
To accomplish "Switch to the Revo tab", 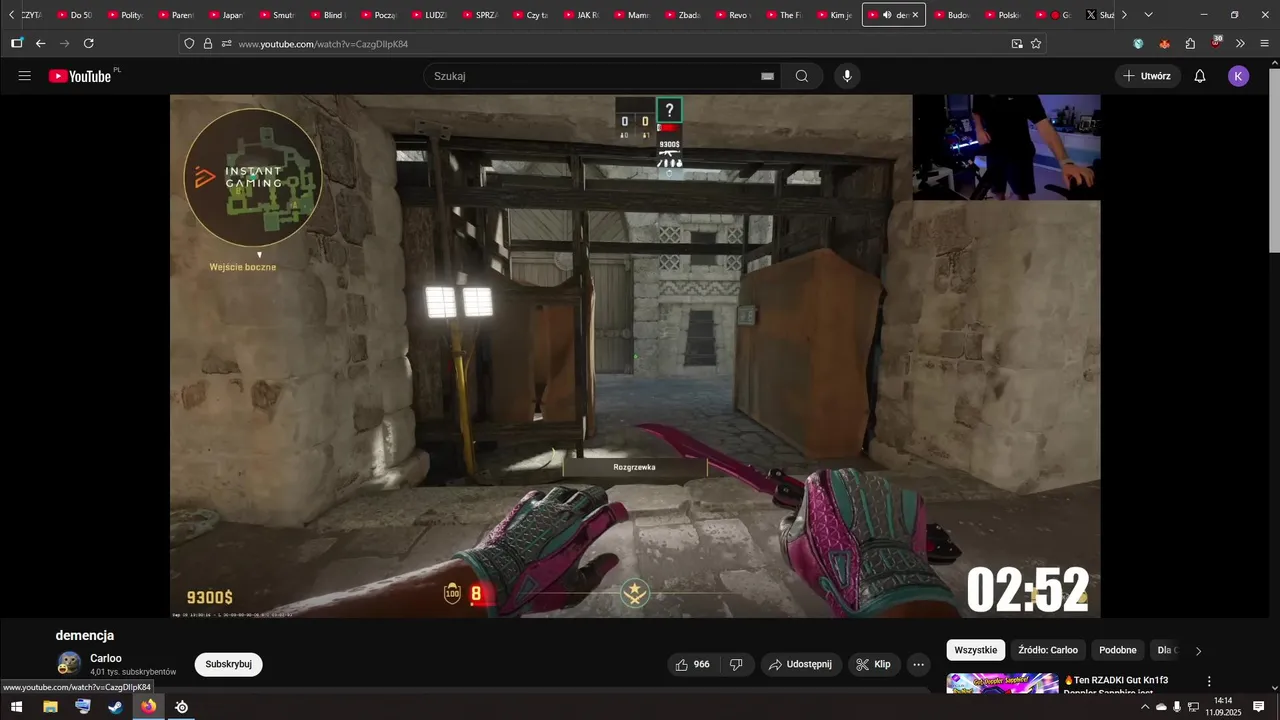I will coord(733,15).
